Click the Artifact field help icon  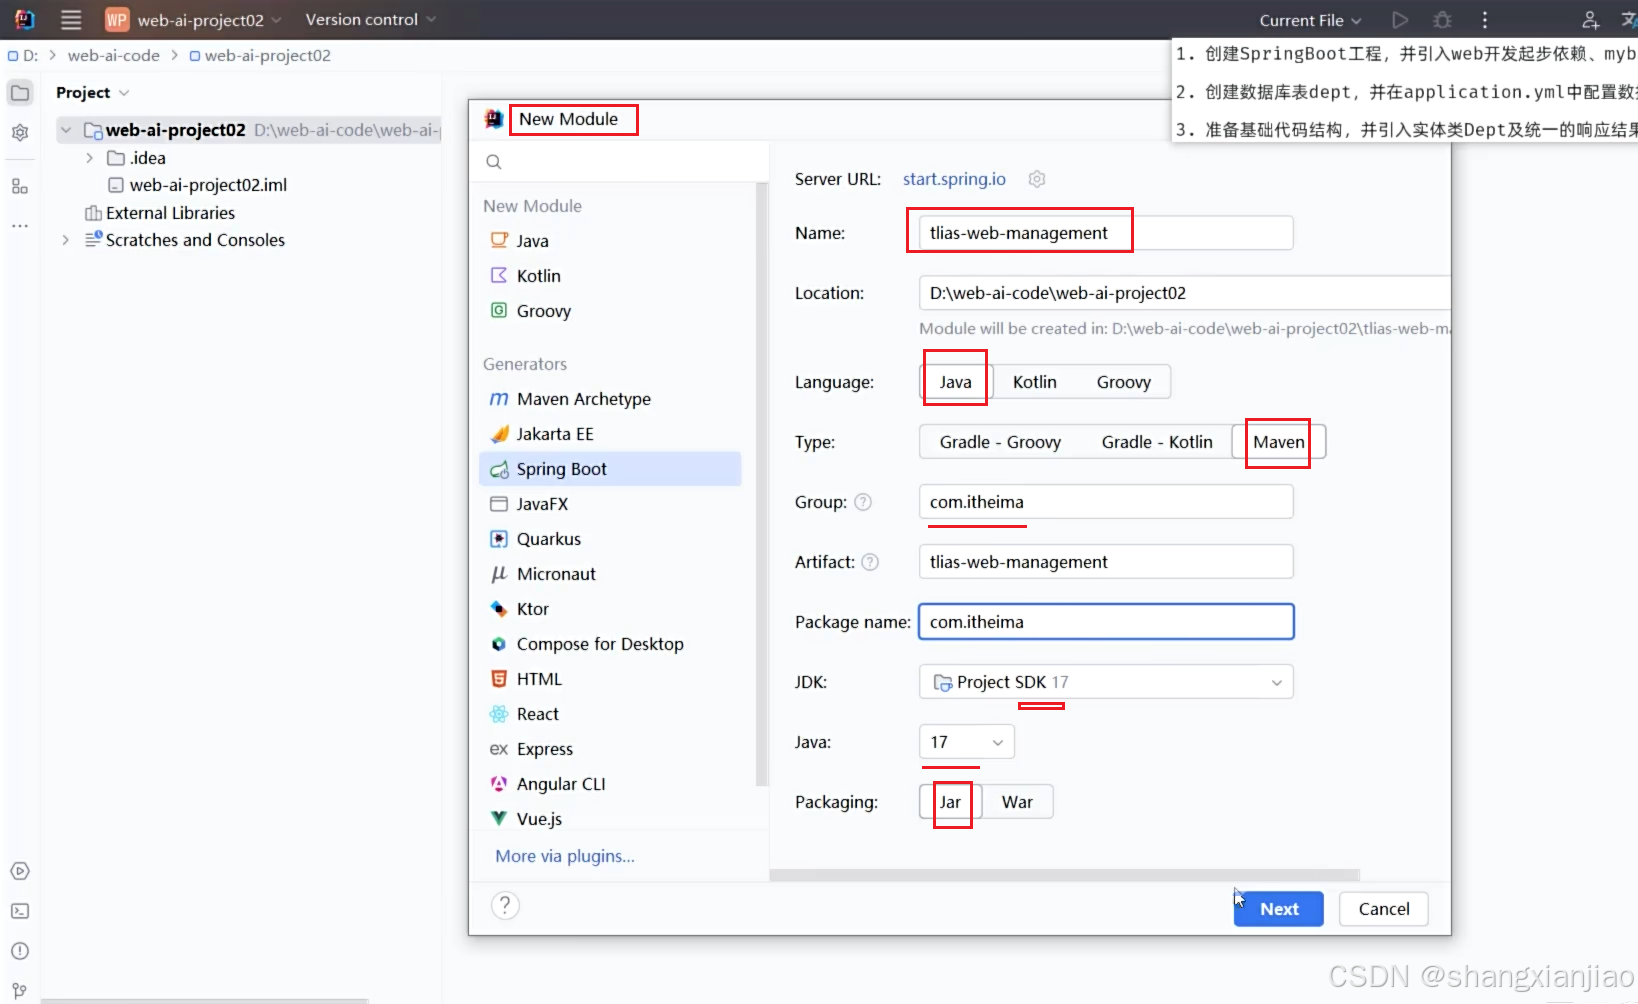click(x=870, y=562)
